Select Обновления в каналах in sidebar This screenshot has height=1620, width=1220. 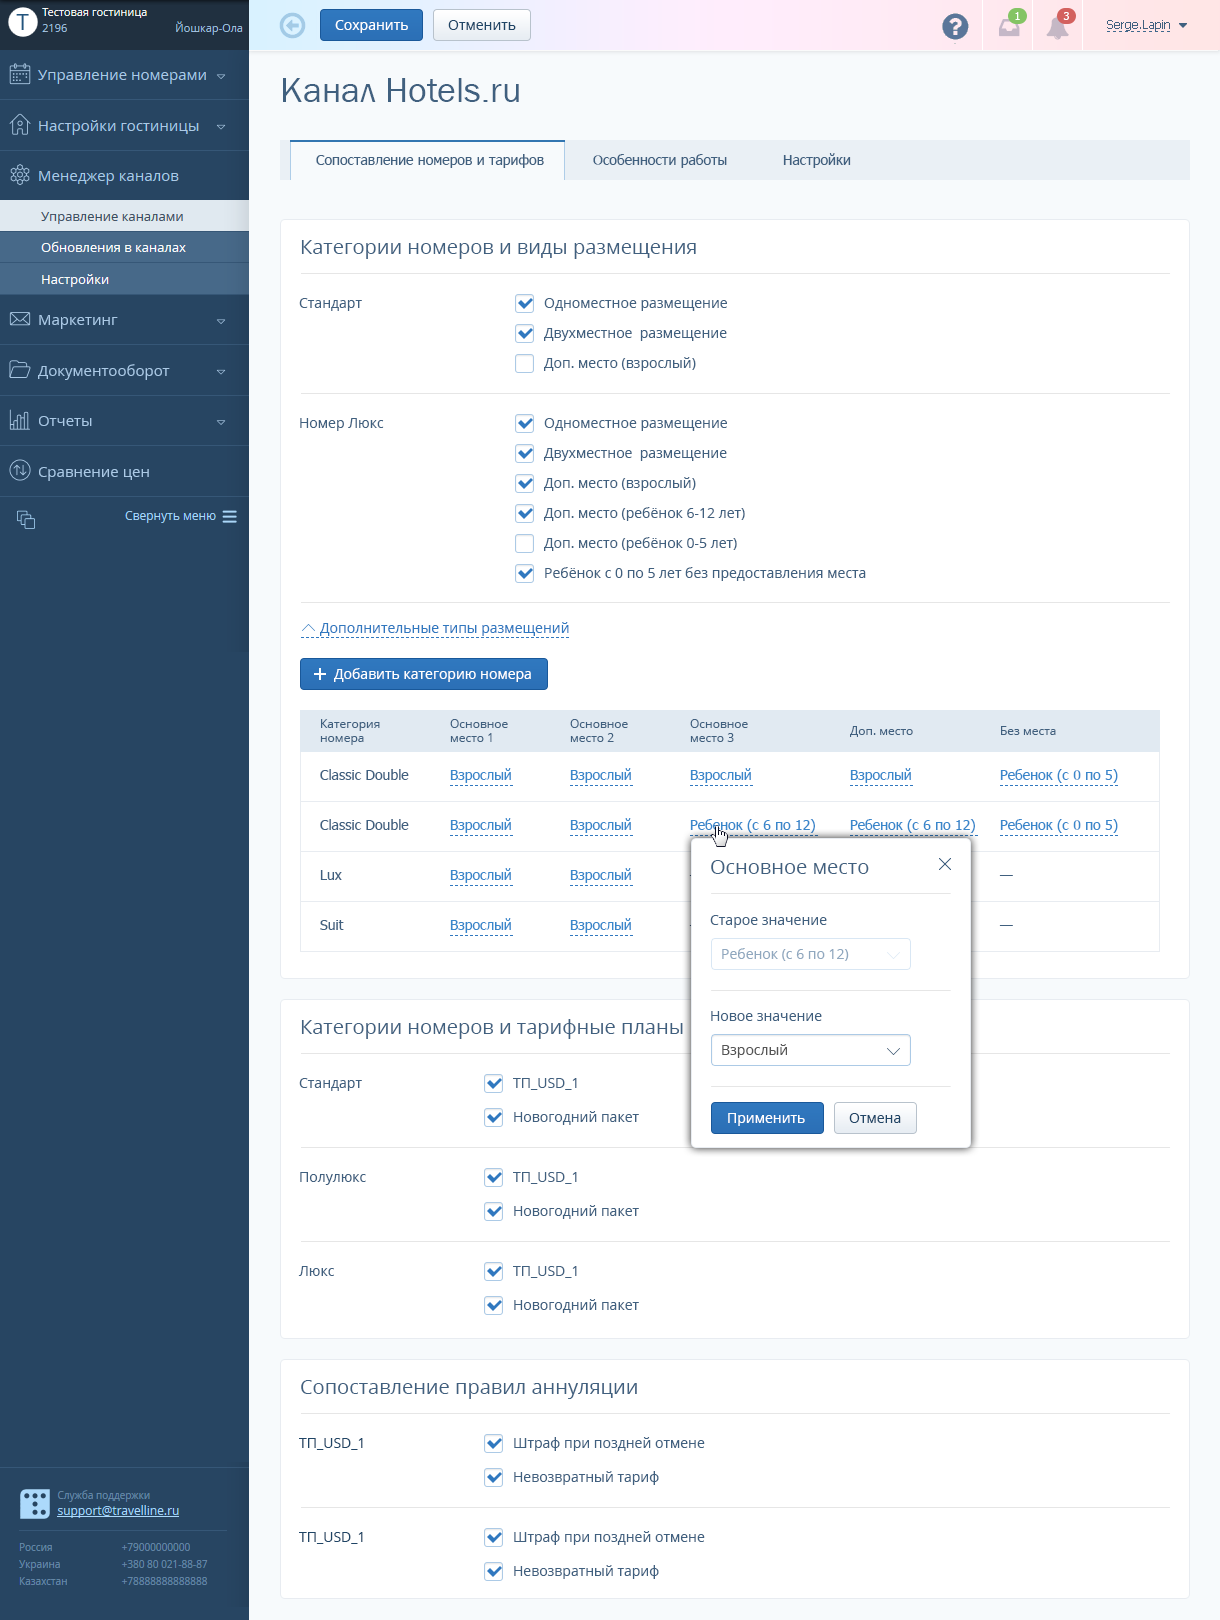[124, 247]
